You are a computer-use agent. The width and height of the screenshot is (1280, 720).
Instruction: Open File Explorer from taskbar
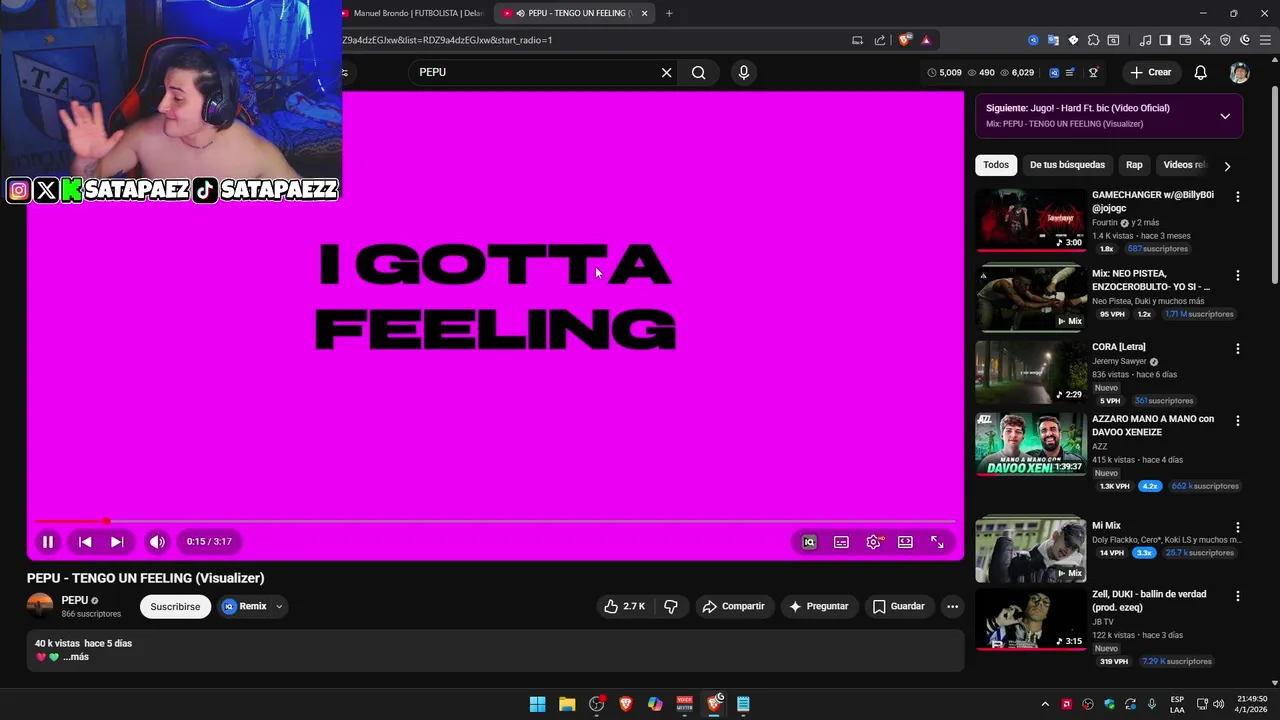pyautogui.click(x=567, y=704)
